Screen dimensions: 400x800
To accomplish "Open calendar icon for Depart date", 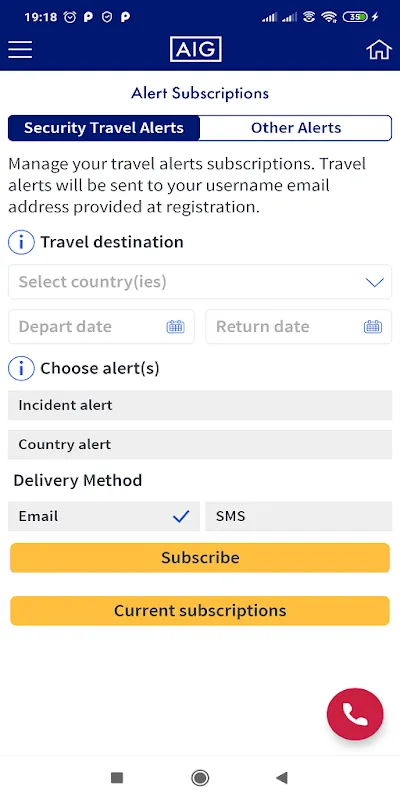I will tap(176, 327).
